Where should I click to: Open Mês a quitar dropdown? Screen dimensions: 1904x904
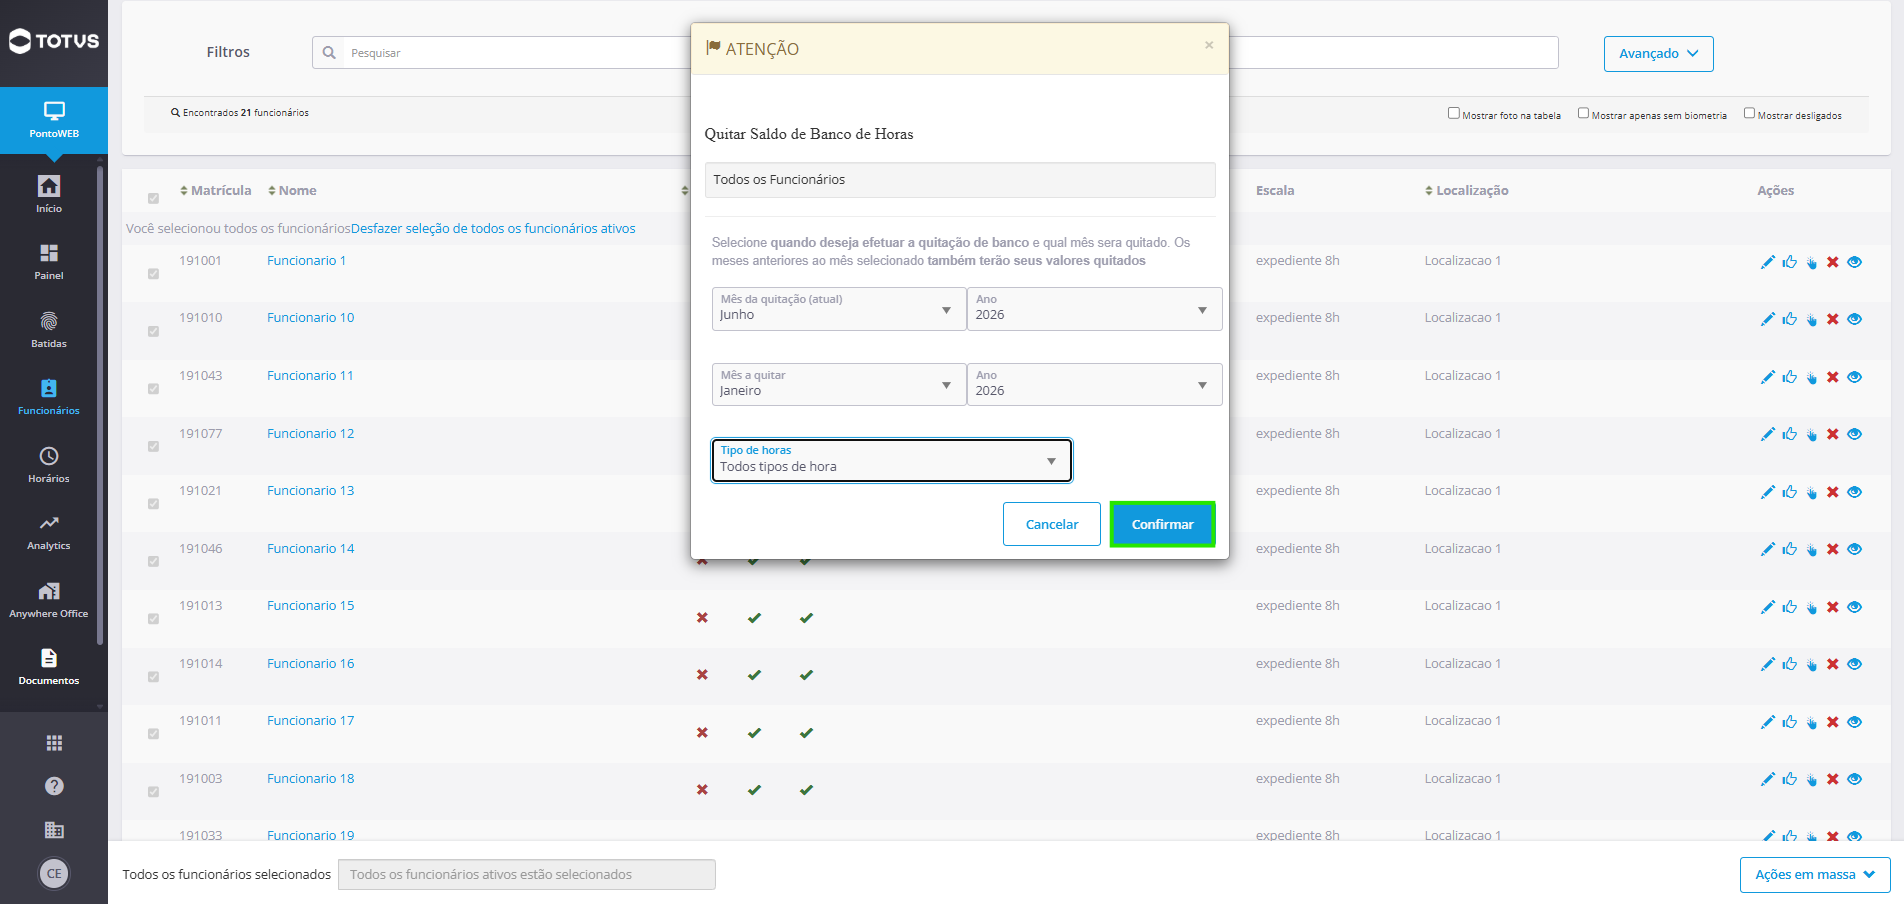pyautogui.click(x=838, y=385)
